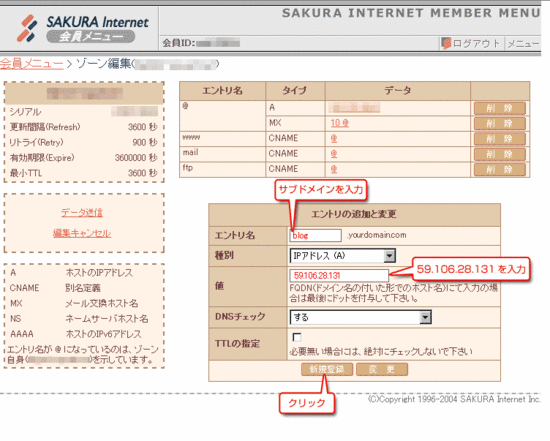Delete the MX record entry
The width and height of the screenshot is (550, 441).
coord(499,123)
